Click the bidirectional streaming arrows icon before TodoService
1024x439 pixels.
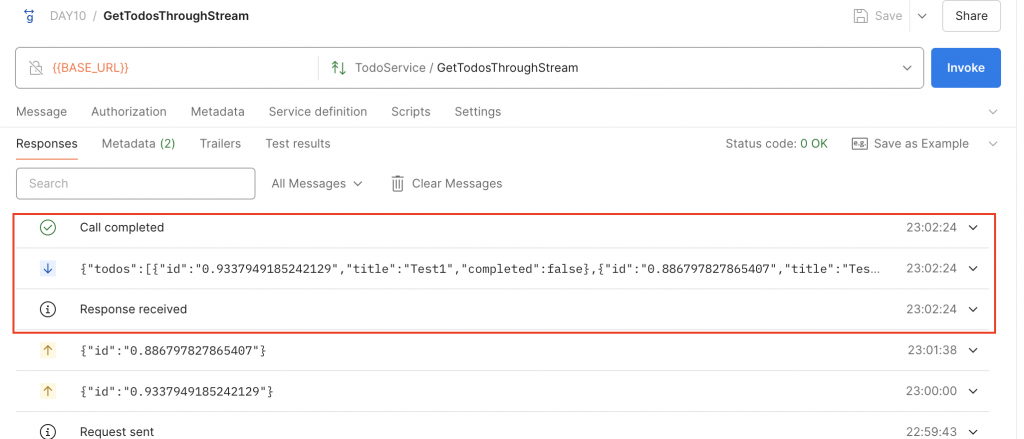pos(338,67)
